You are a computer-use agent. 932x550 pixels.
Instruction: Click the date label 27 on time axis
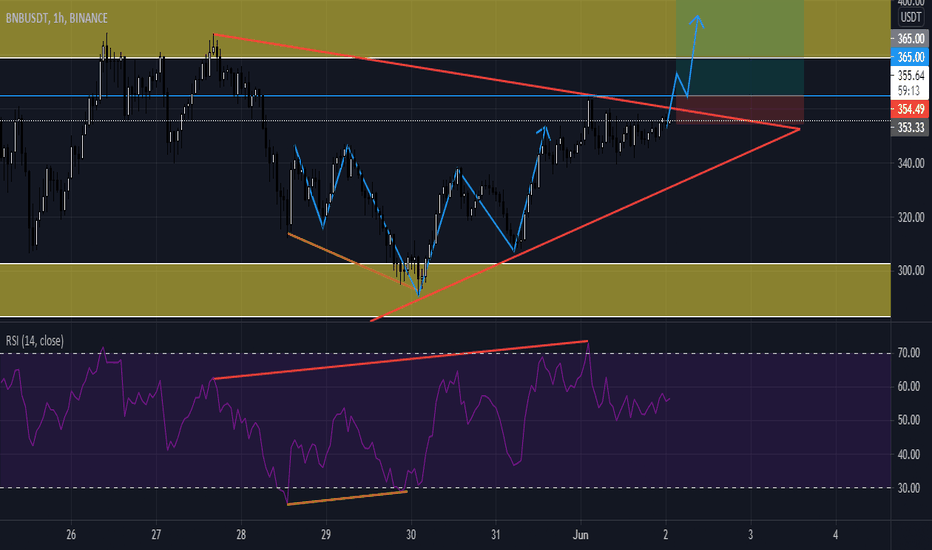coord(156,535)
